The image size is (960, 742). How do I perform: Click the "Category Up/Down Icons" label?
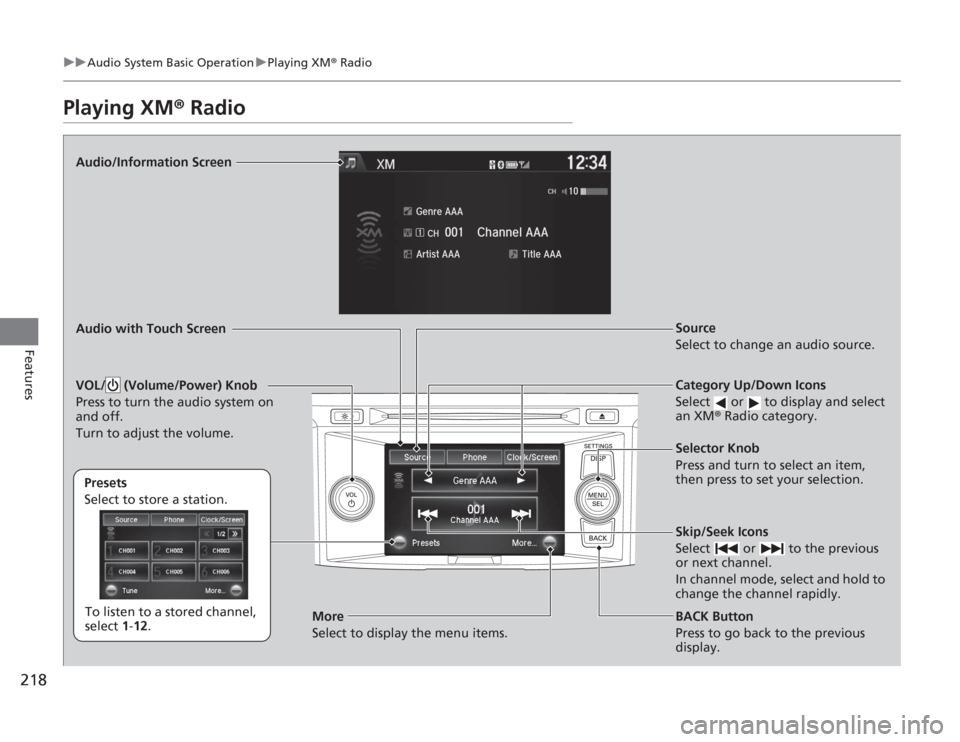pos(751,385)
